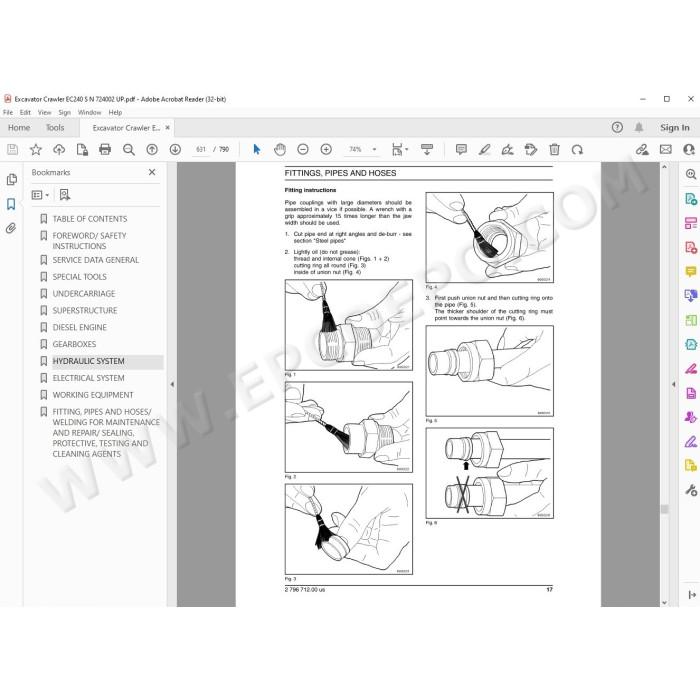This screenshot has height=700, width=700.
Task: Rotate the page view
Action: (x=577, y=150)
